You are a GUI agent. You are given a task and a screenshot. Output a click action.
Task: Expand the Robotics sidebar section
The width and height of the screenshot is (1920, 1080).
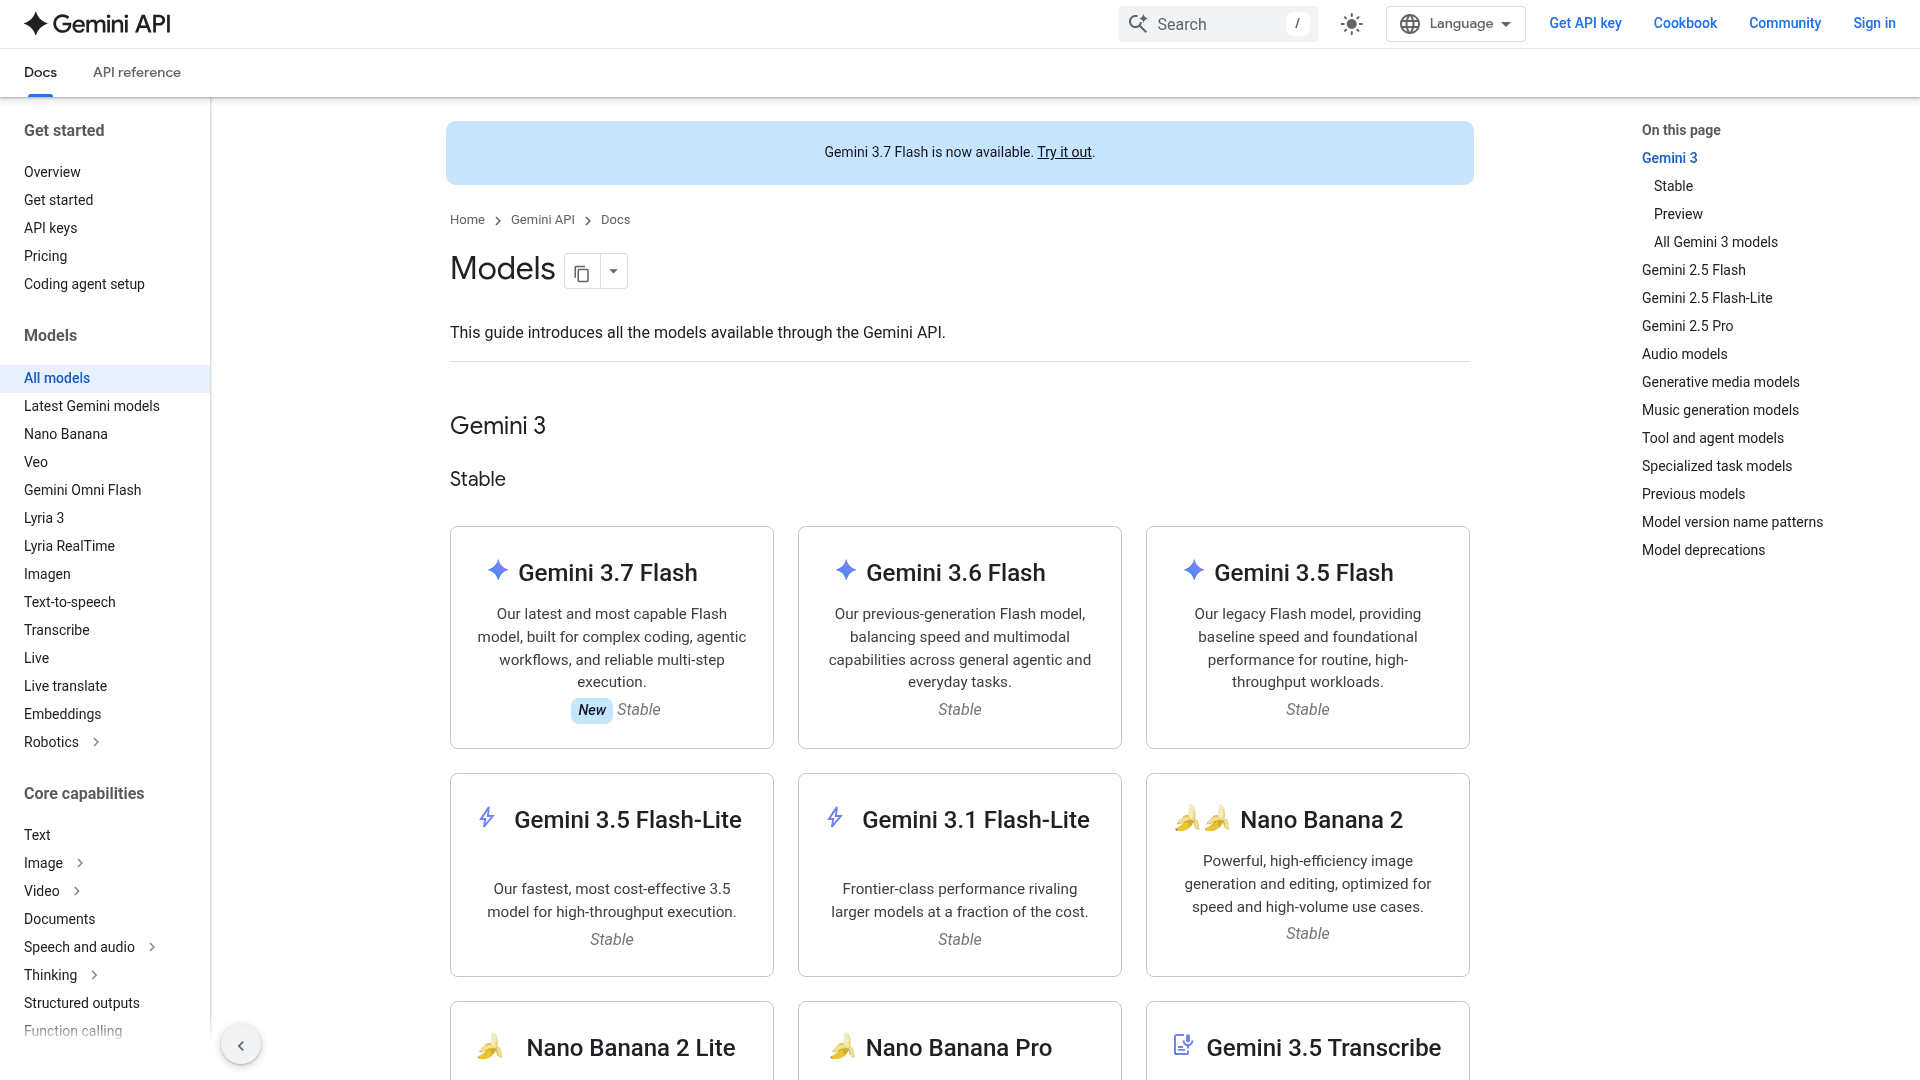pos(96,742)
